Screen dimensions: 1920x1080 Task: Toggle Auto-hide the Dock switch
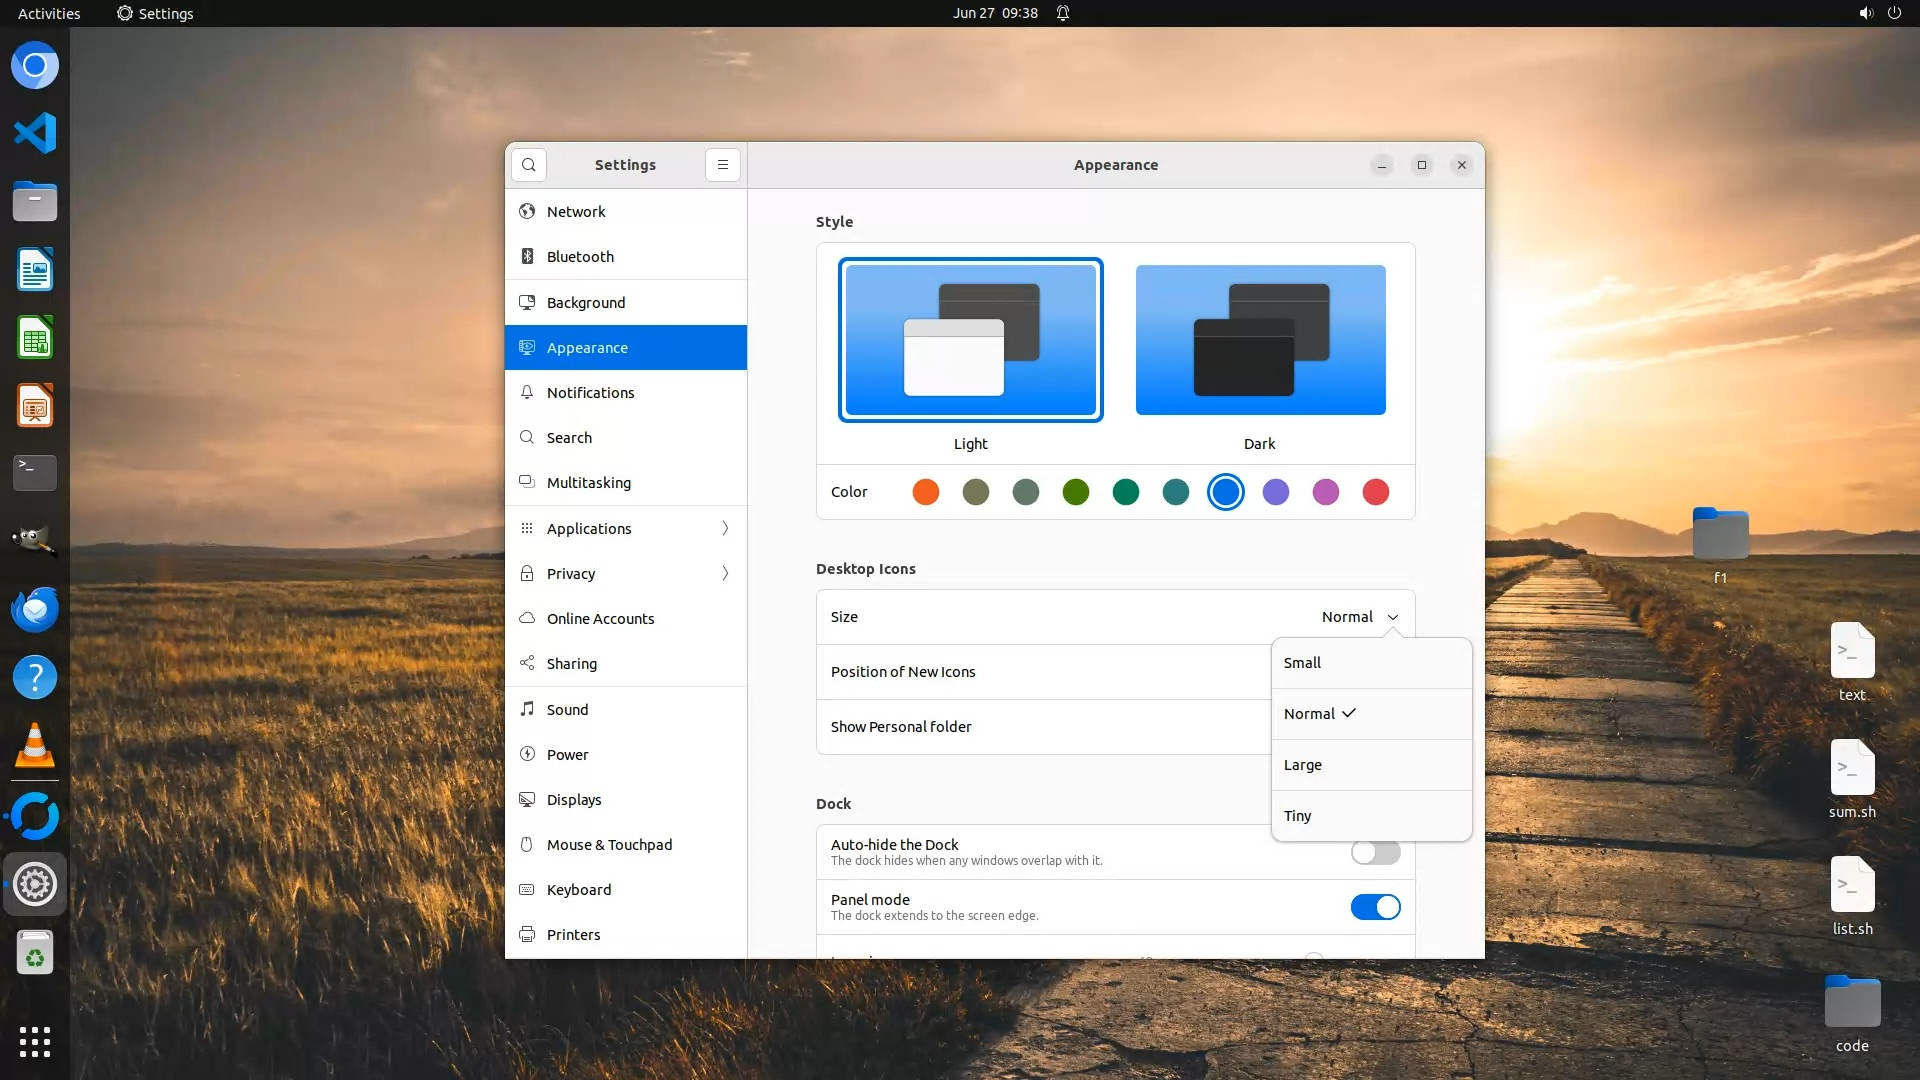tap(1375, 853)
